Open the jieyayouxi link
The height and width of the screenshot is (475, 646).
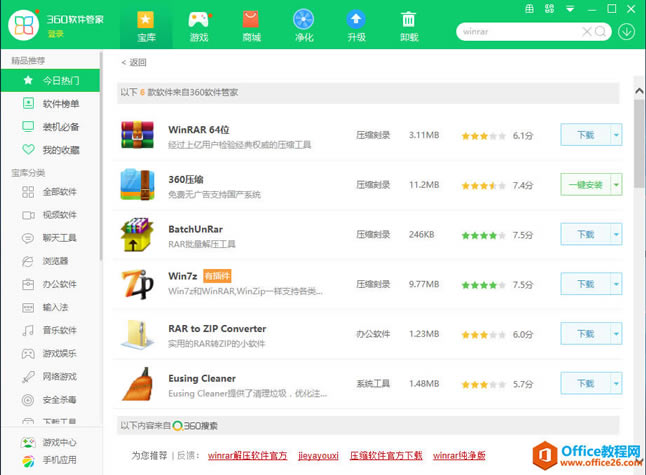click(318, 456)
